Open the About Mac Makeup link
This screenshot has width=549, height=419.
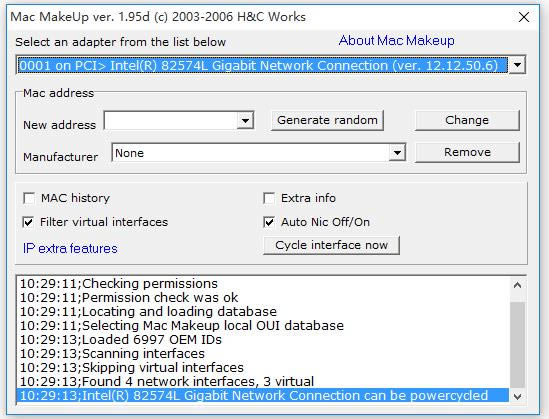[396, 41]
